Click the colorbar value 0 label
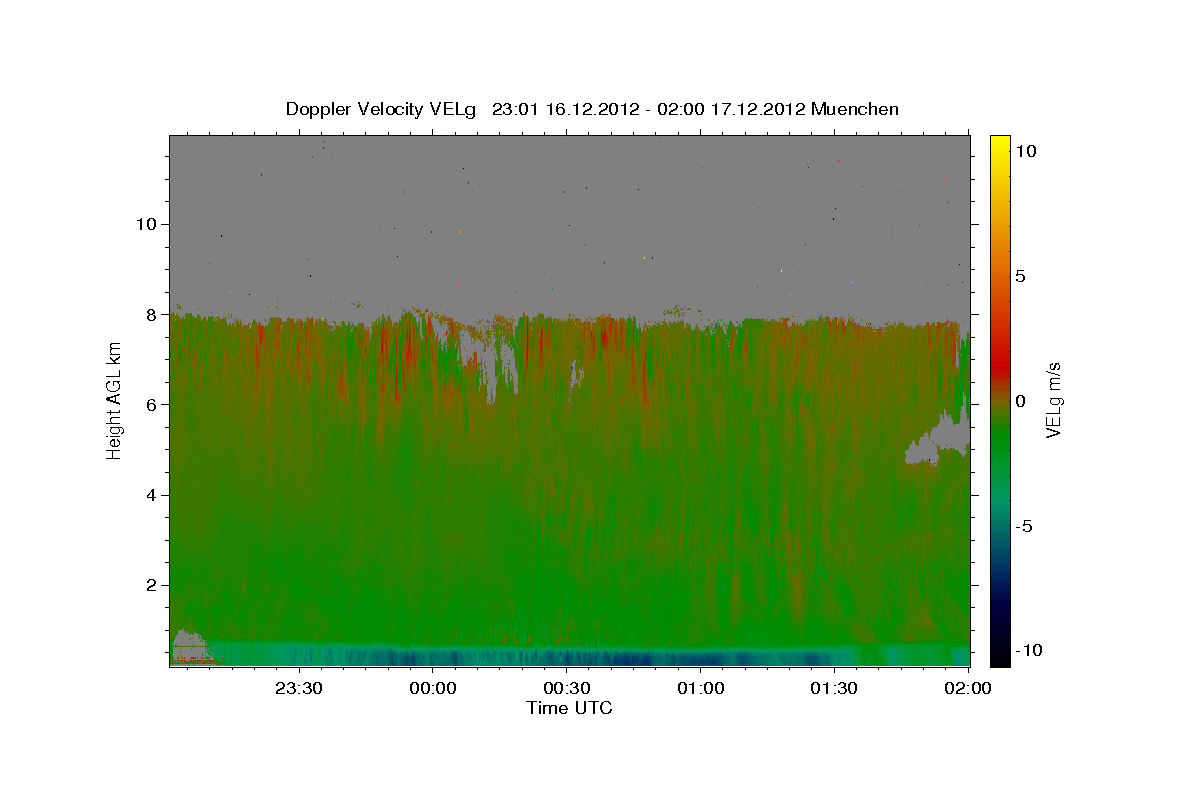Image resolution: width=1200 pixels, height=800 pixels. [1022, 401]
